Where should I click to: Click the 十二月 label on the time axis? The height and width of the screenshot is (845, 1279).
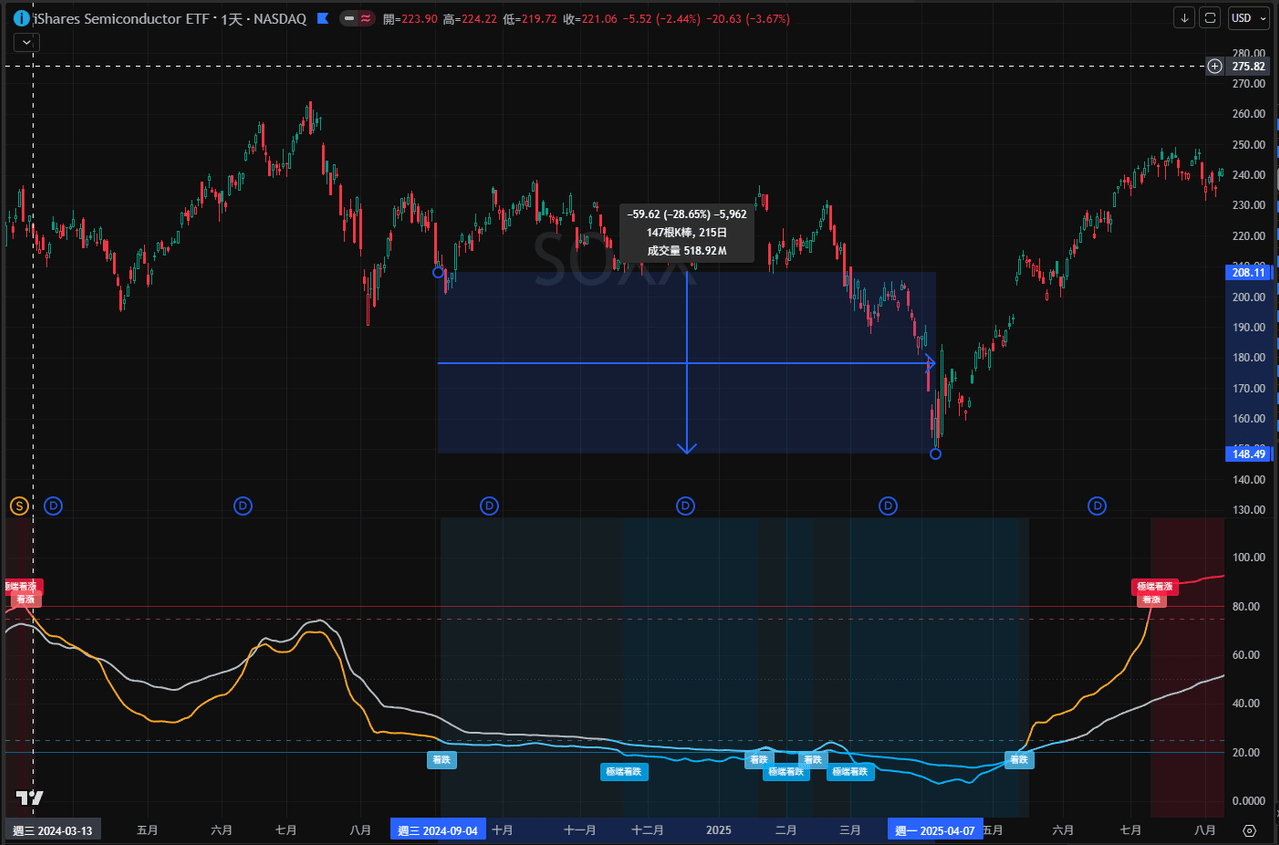click(648, 830)
